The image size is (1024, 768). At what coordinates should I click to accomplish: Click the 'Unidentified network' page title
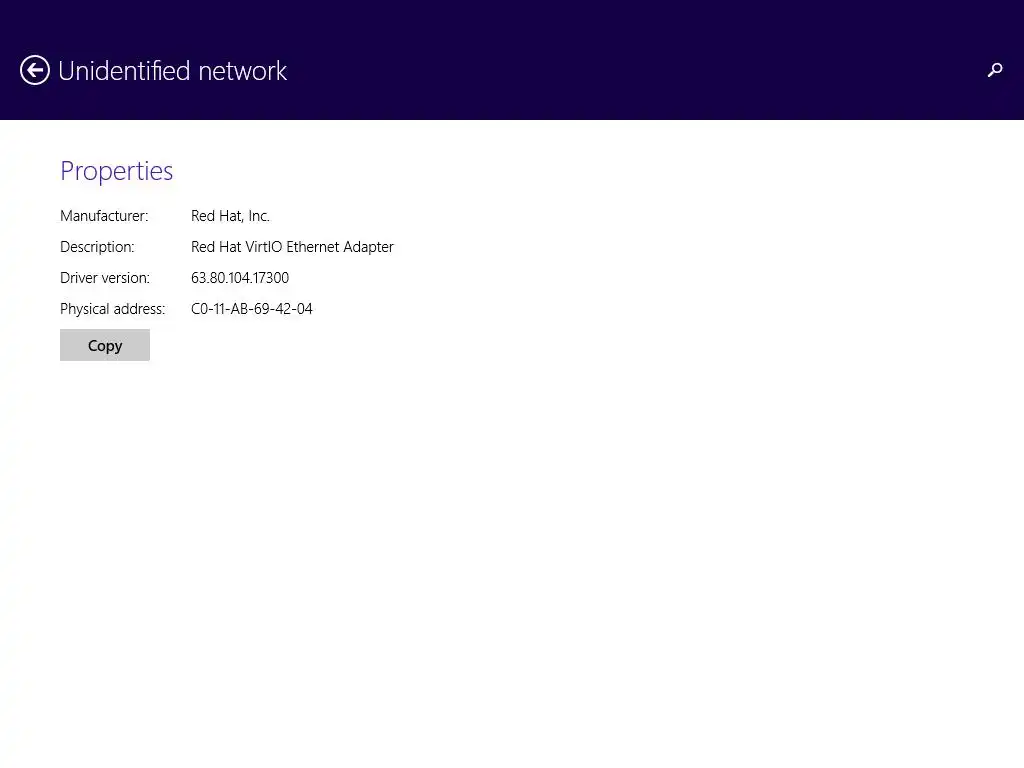pos(172,71)
